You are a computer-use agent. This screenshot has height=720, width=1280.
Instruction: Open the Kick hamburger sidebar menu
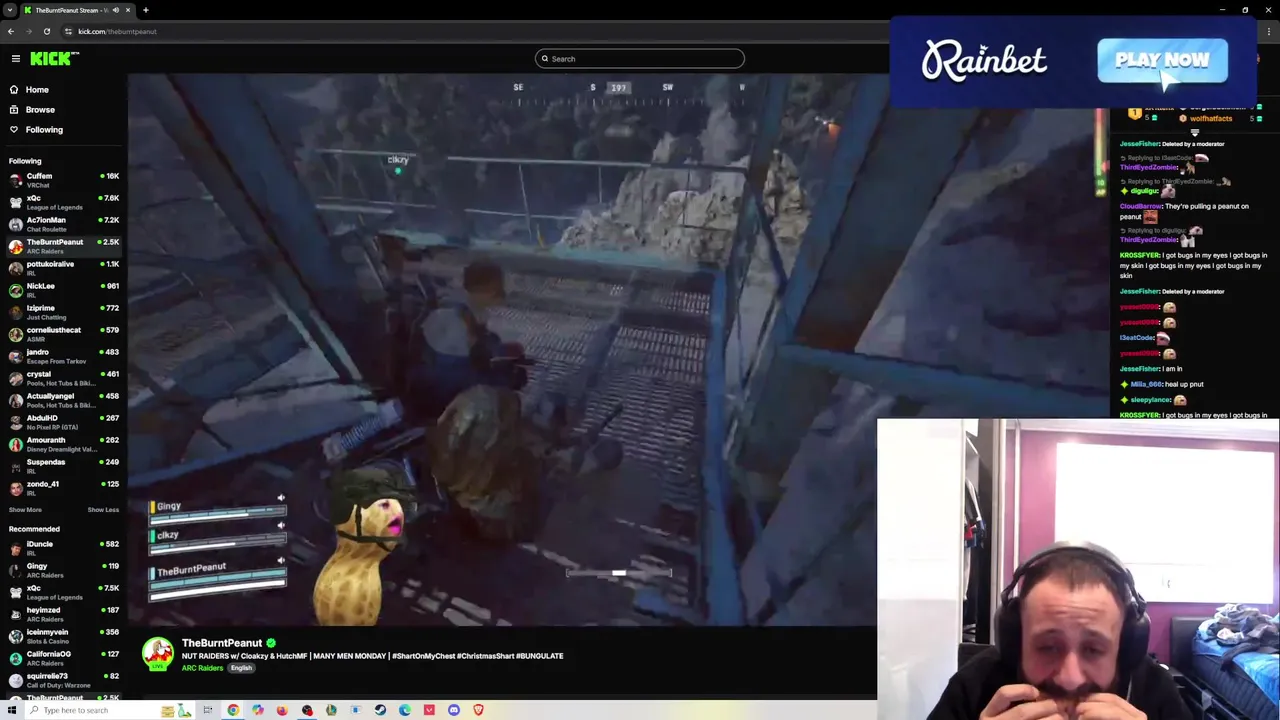(x=16, y=59)
